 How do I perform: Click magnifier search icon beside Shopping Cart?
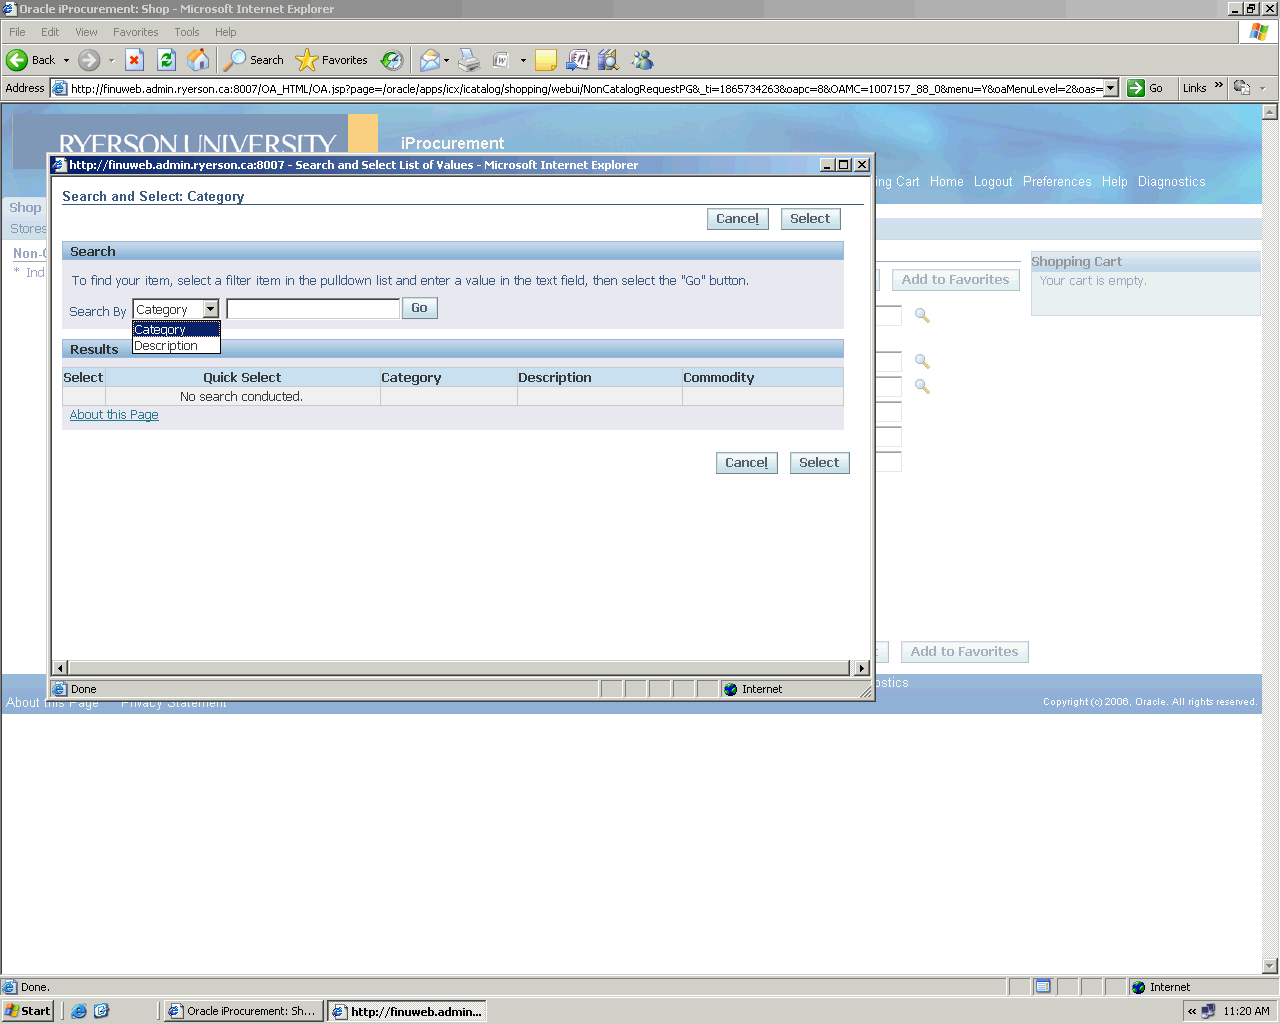pyautogui.click(x=922, y=316)
